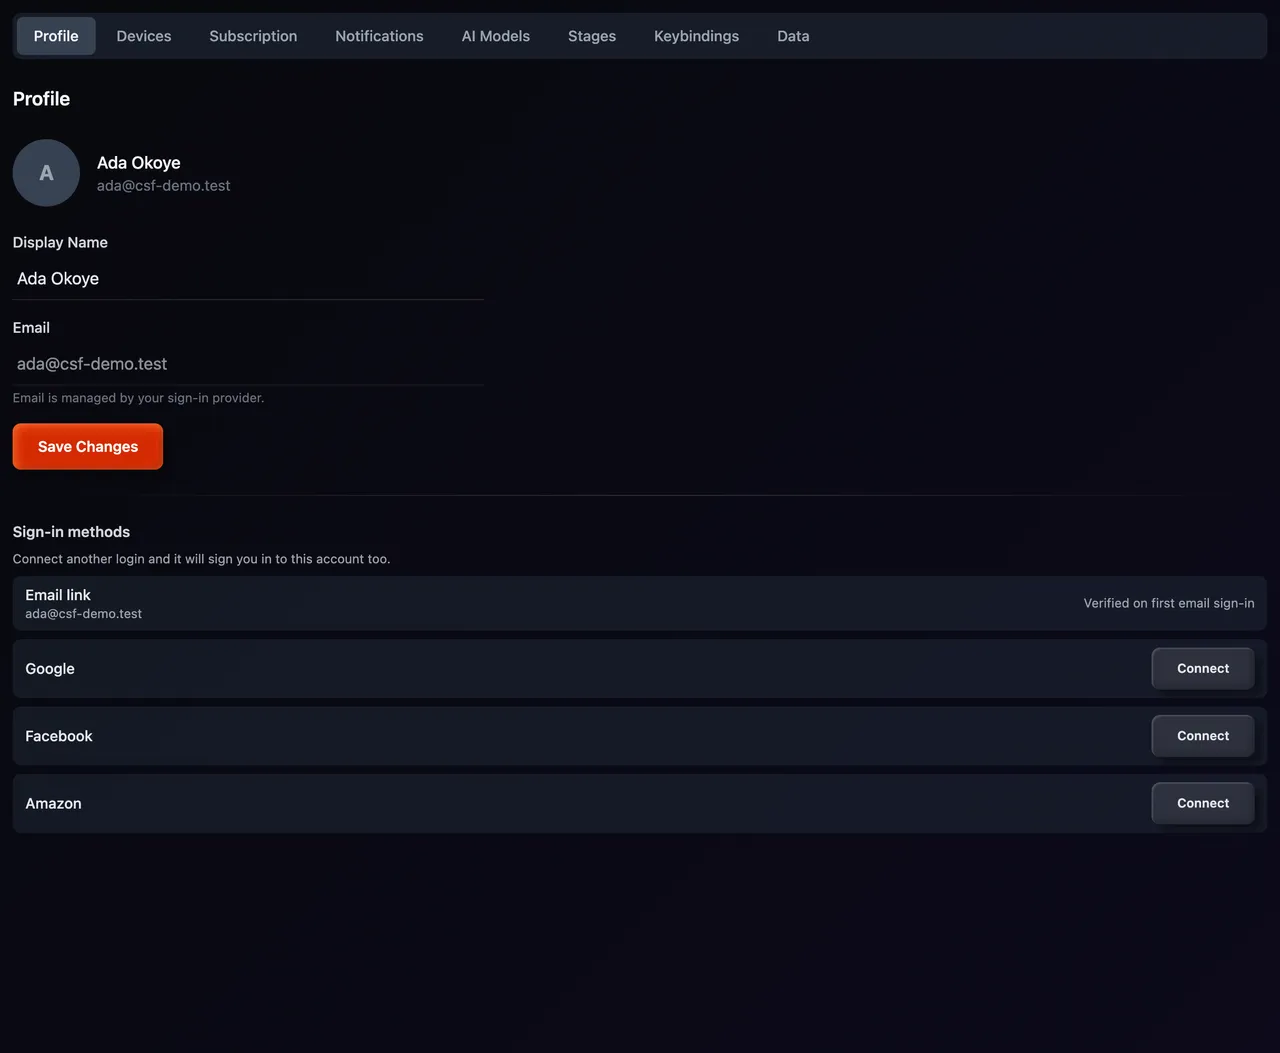Click the "Email is managed by your sign-in provider." note
This screenshot has height=1053, width=1280.
coord(139,398)
